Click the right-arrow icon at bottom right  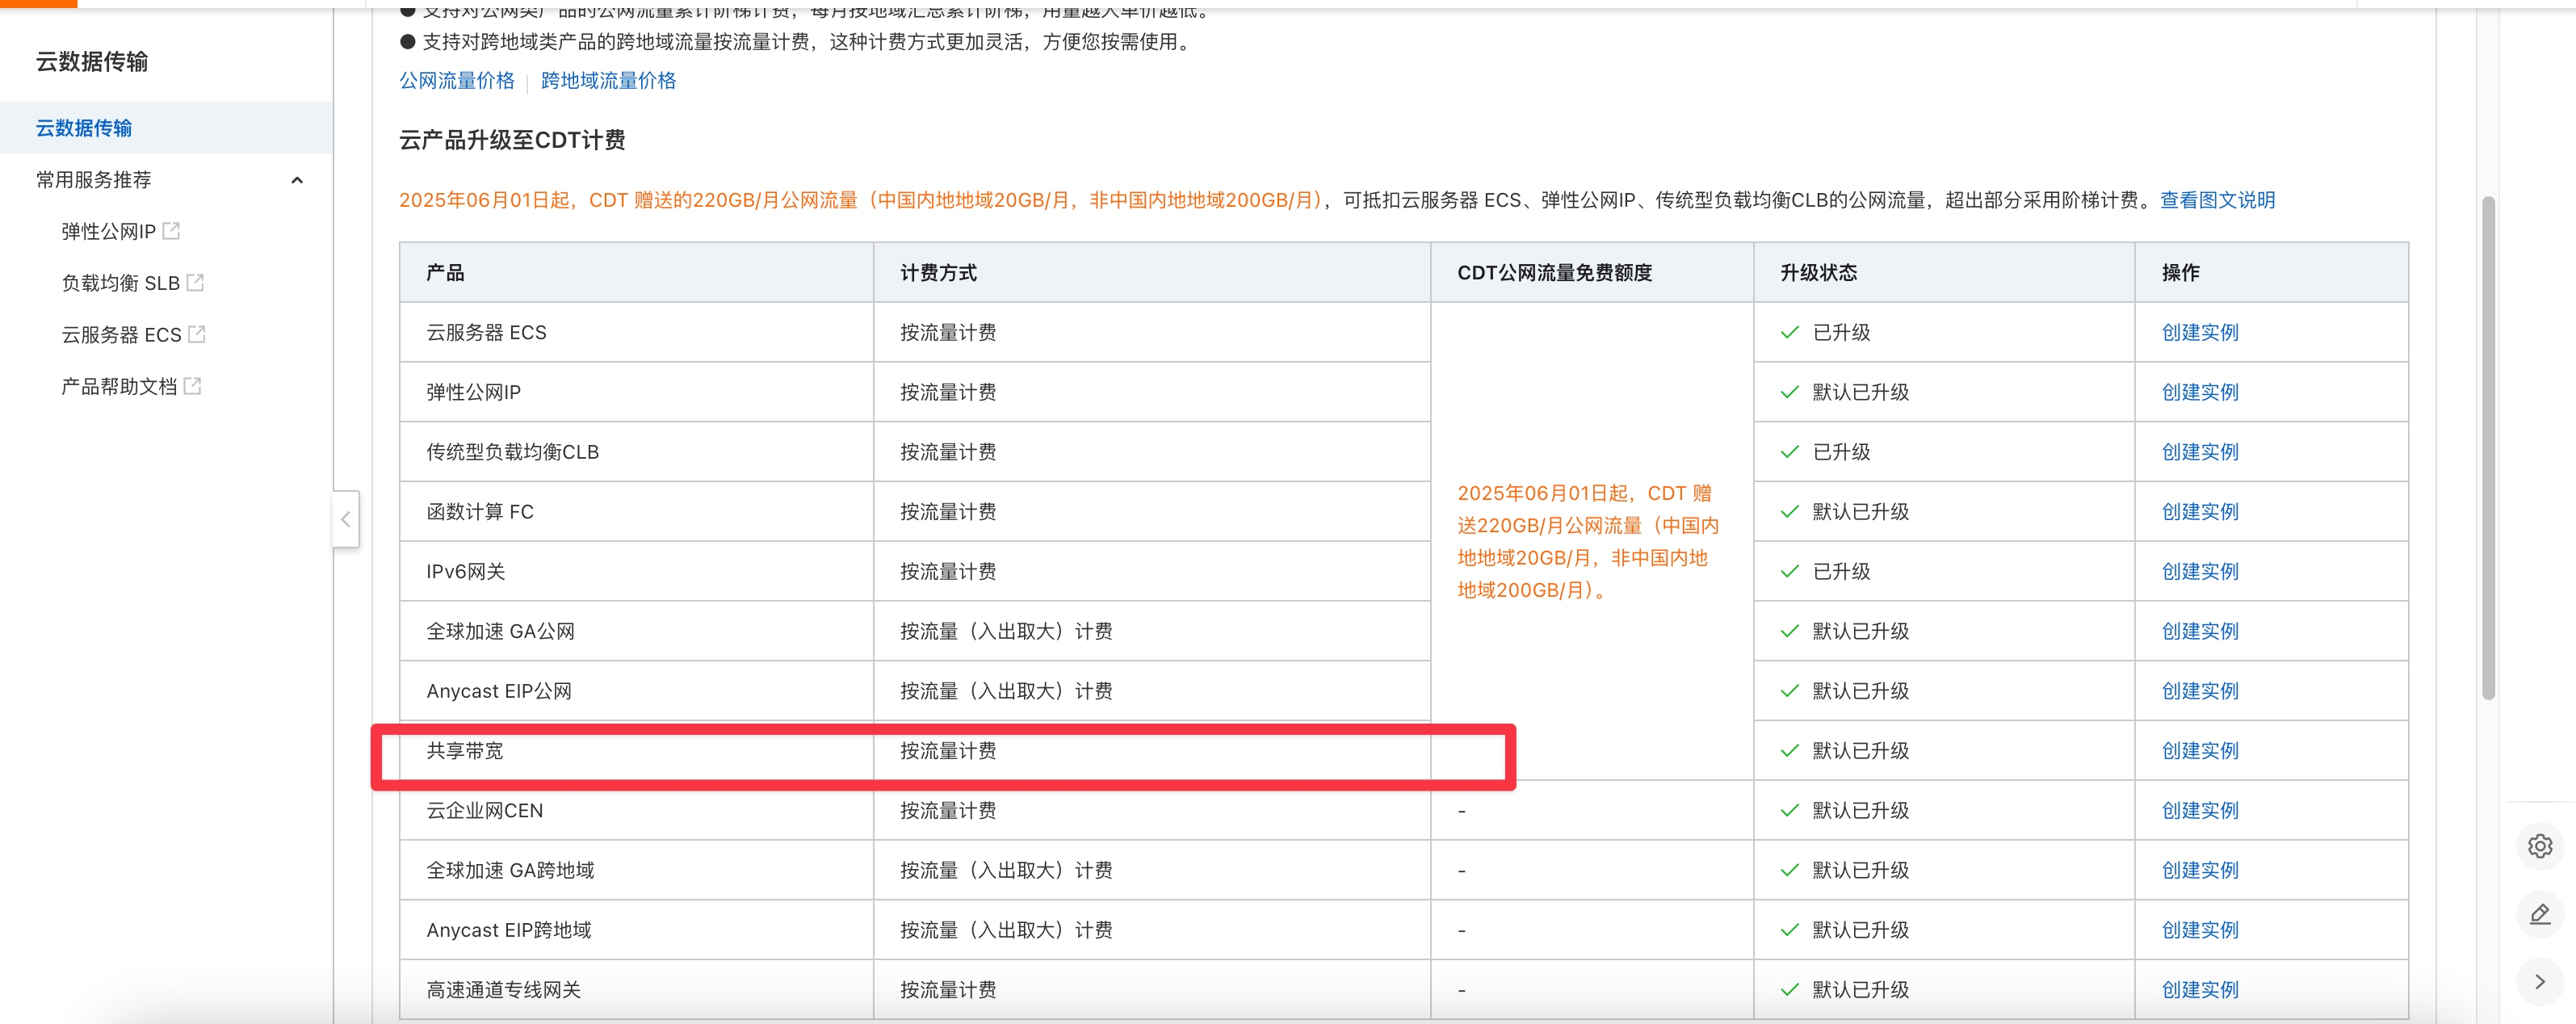pos(2539,981)
